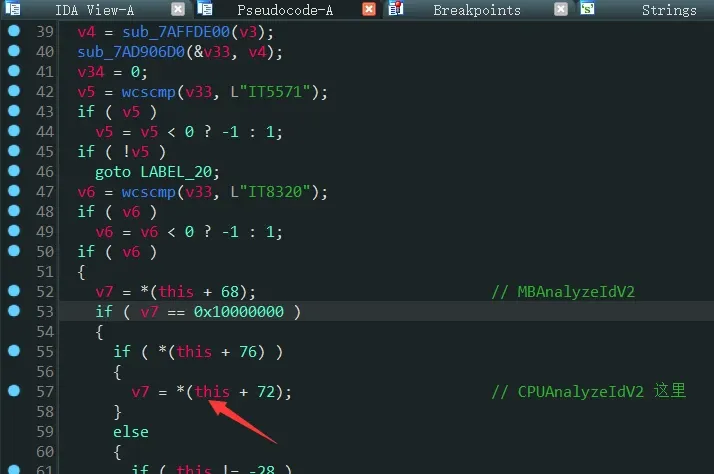
Task: Click offset 76 on line 55
Action: 248,352
